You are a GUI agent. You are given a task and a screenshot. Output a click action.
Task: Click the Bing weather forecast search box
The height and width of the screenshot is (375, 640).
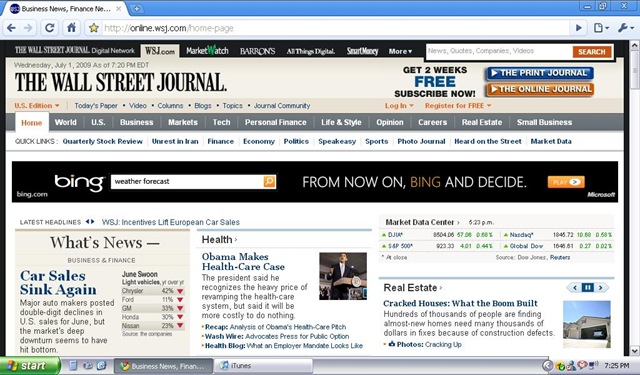click(x=187, y=182)
